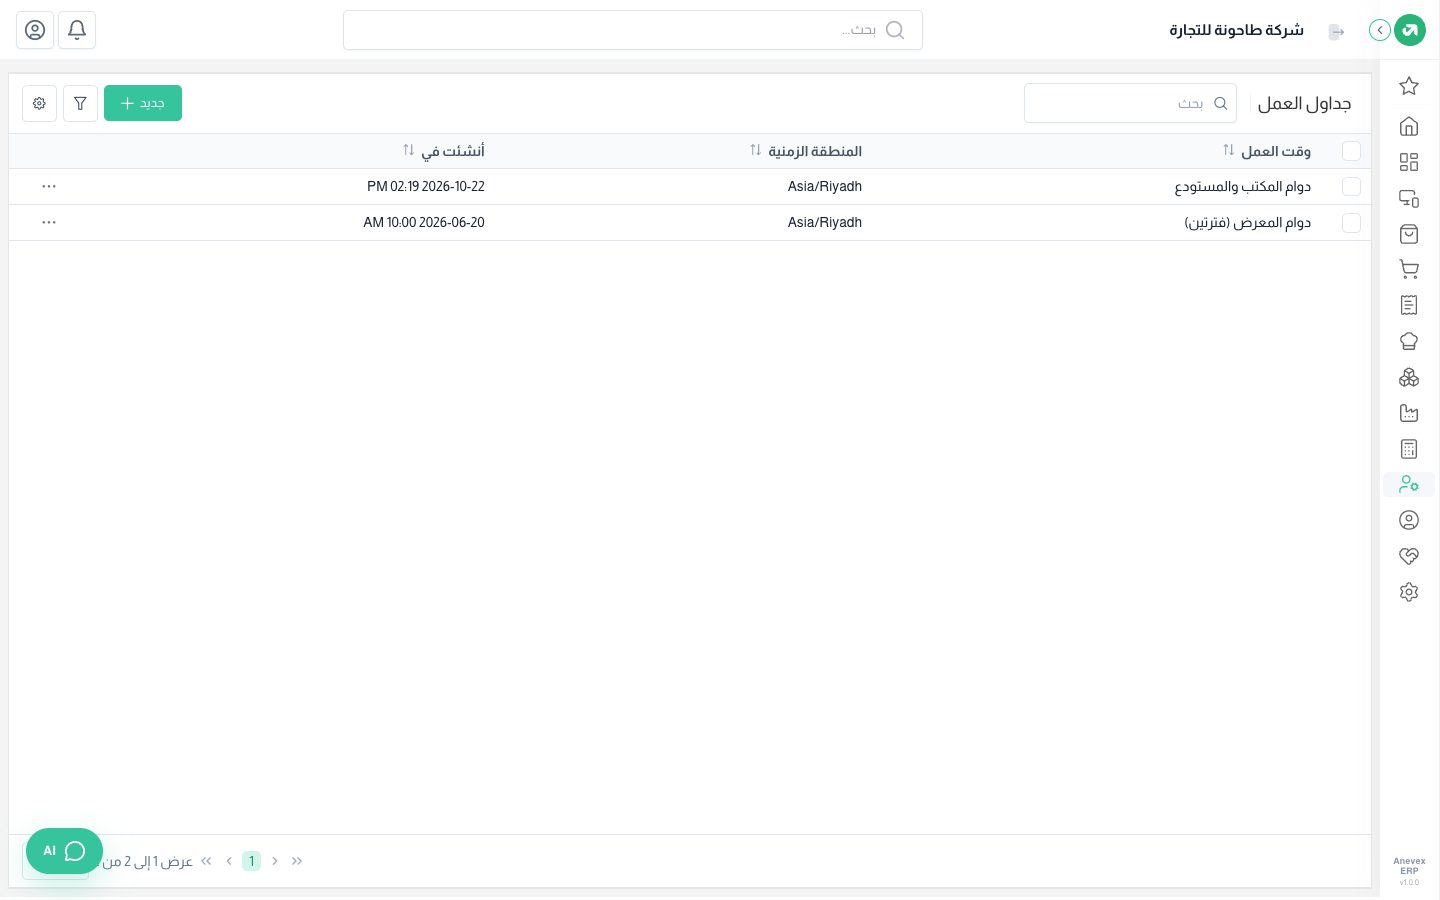Go to the home icon in sidebar
This screenshot has height=900, width=1440.
pyautogui.click(x=1409, y=126)
